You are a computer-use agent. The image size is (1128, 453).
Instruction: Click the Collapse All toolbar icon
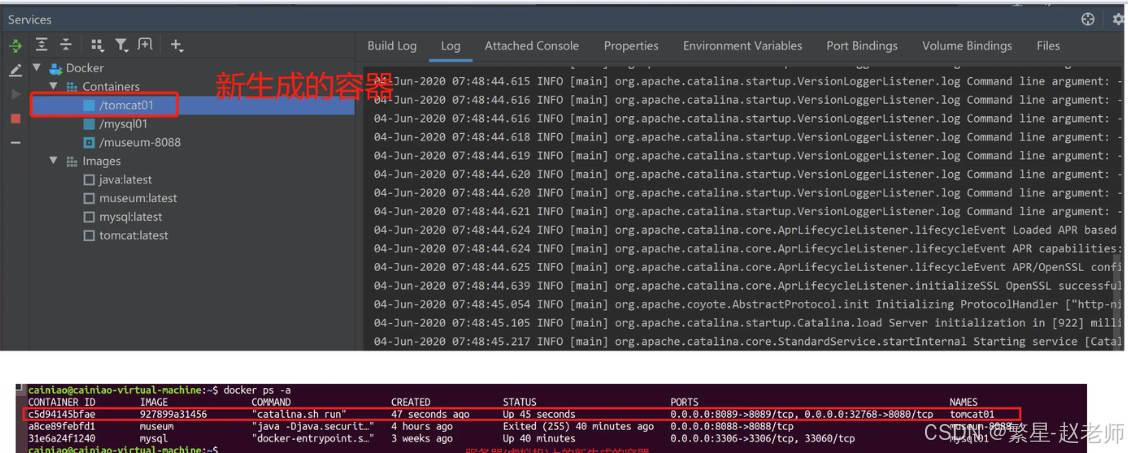click(x=65, y=45)
